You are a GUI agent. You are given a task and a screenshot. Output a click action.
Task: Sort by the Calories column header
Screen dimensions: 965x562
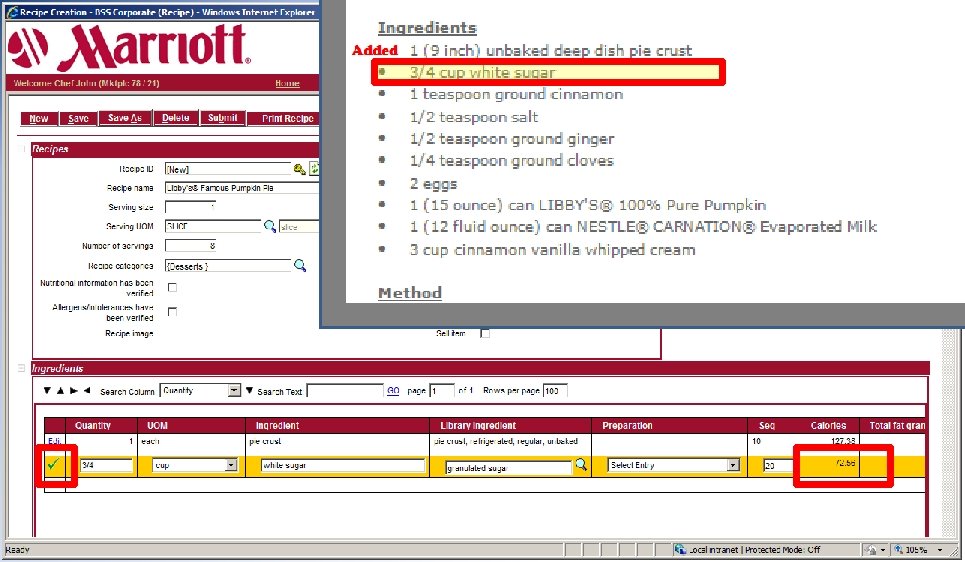click(x=828, y=425)
